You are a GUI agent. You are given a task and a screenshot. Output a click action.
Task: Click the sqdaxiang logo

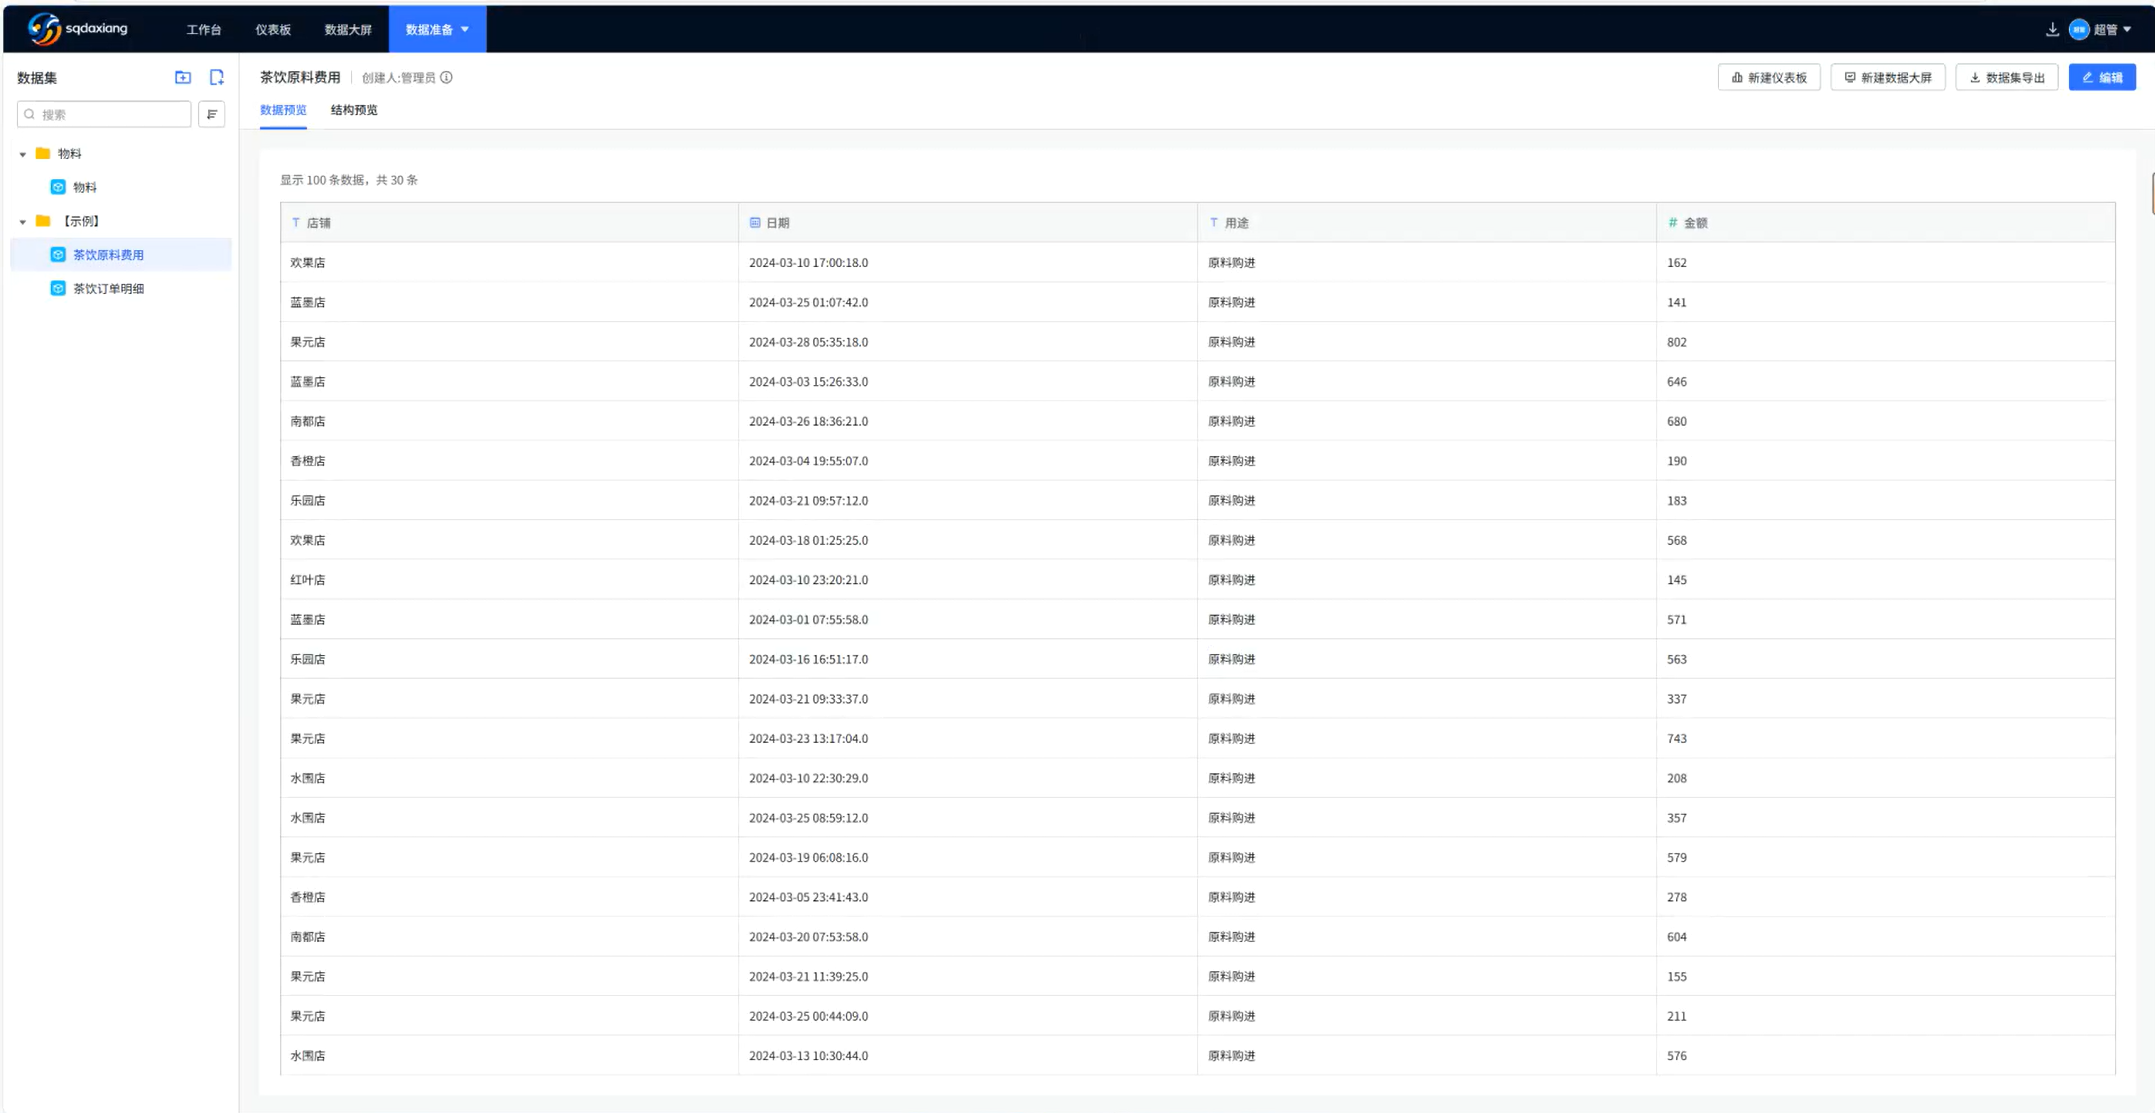(x=77, y=28)
